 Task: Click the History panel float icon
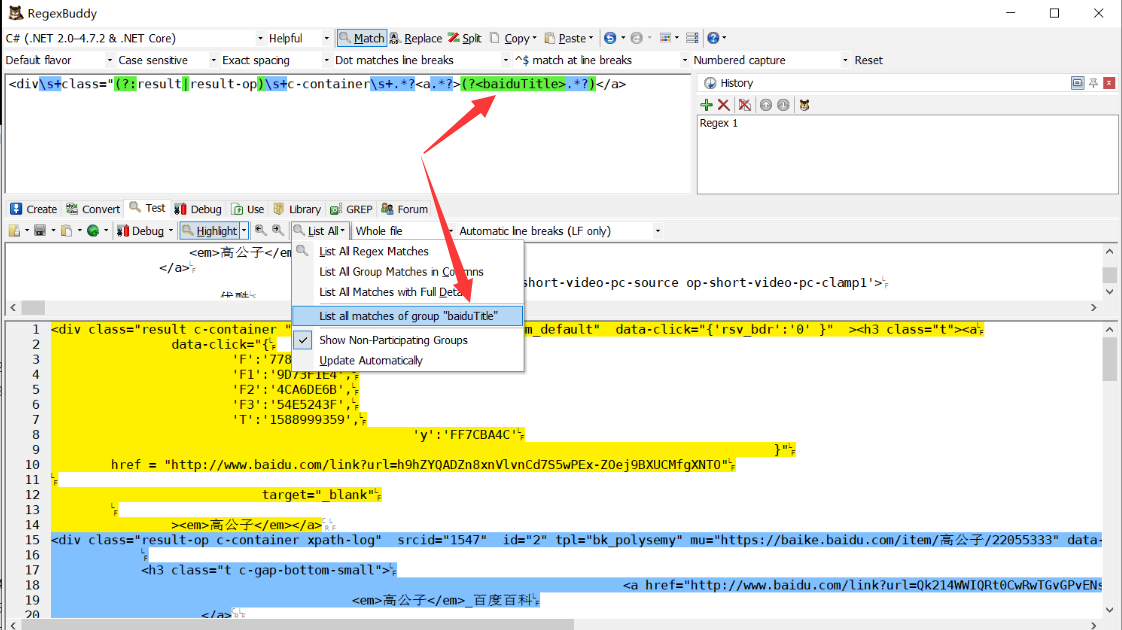[x=1077, y=83]
